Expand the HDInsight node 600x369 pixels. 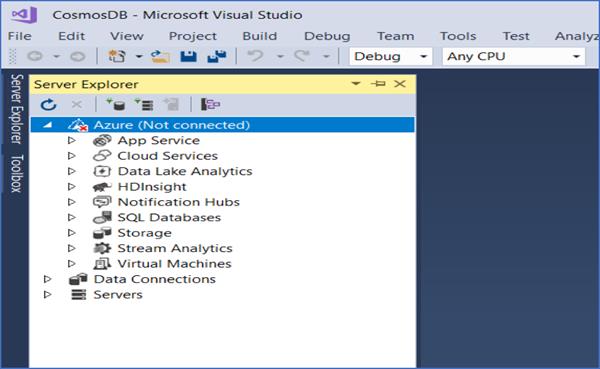pos(71,186)
